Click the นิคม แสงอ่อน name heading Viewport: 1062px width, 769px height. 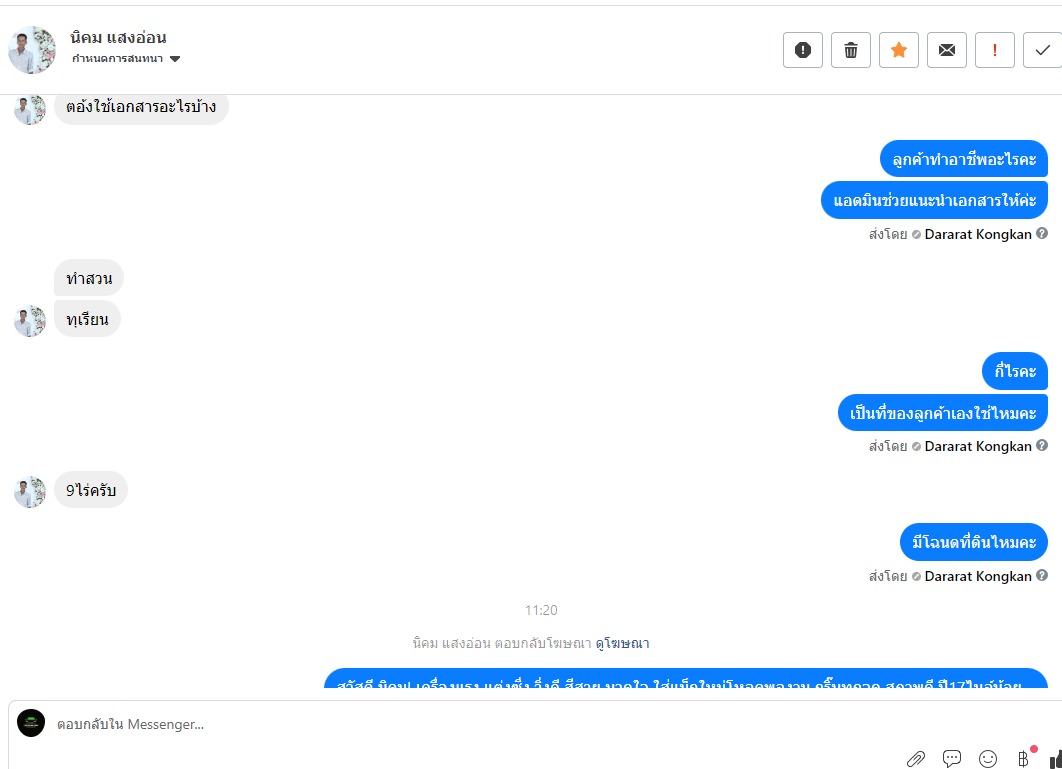[x=119, y=37]
